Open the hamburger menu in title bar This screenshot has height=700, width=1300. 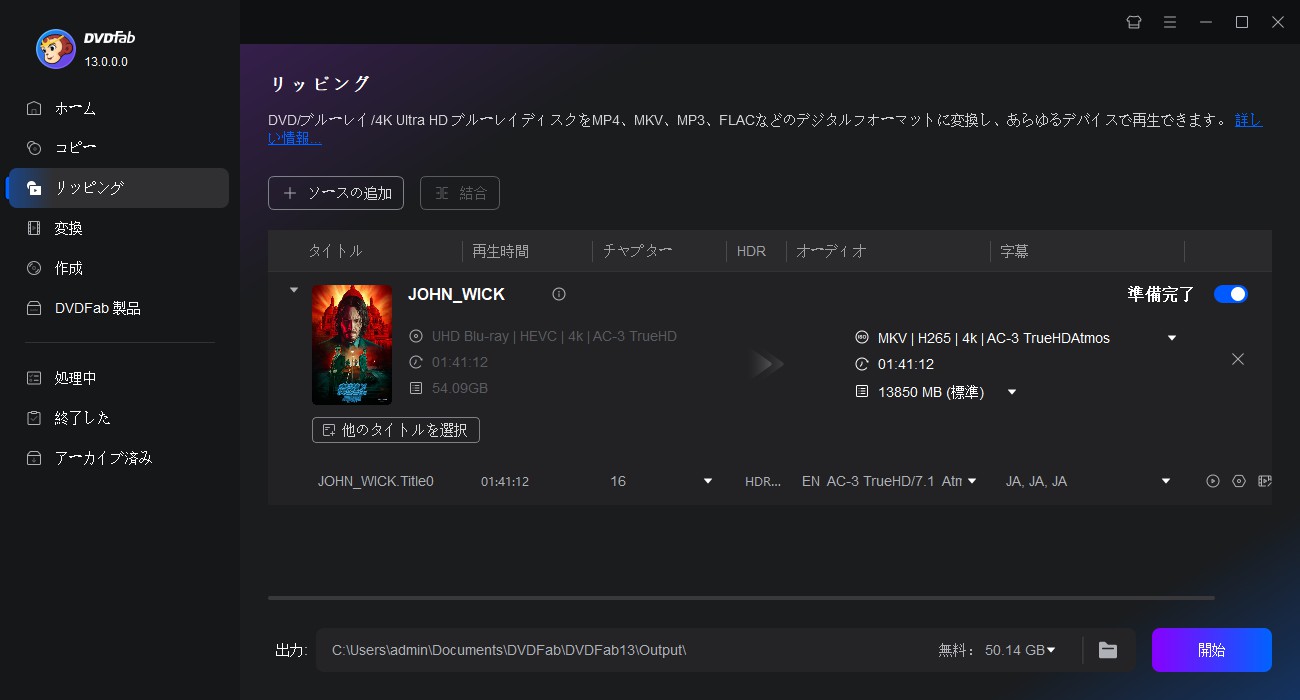click(x=1169, y=22)
